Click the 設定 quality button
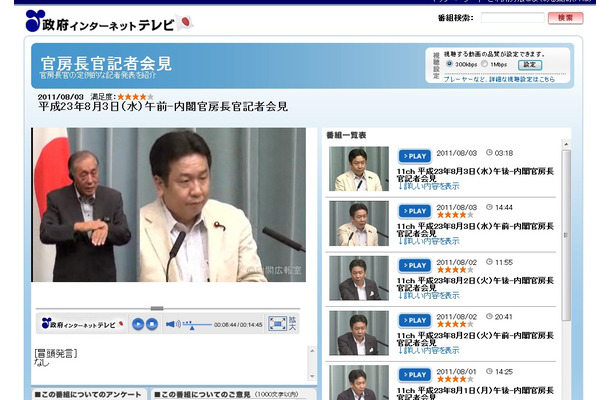 pos(530,65)
